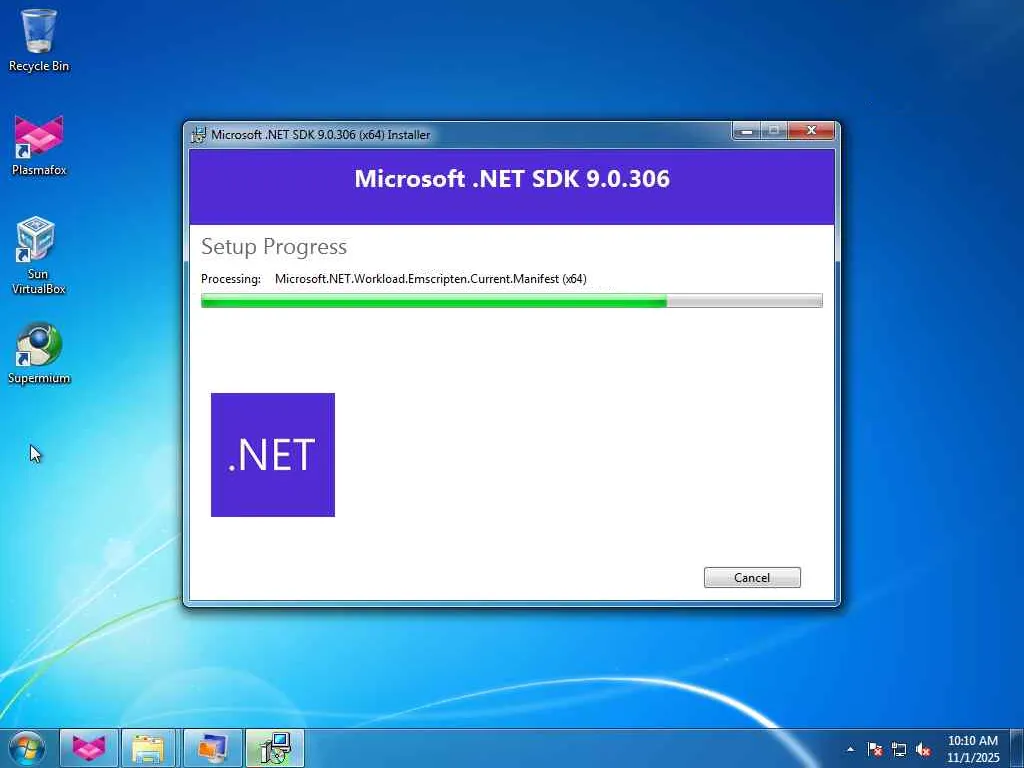This screenshot has height=768, width=1024.
Task: Open the clock showing 10:10 AM
Action: 972,748
